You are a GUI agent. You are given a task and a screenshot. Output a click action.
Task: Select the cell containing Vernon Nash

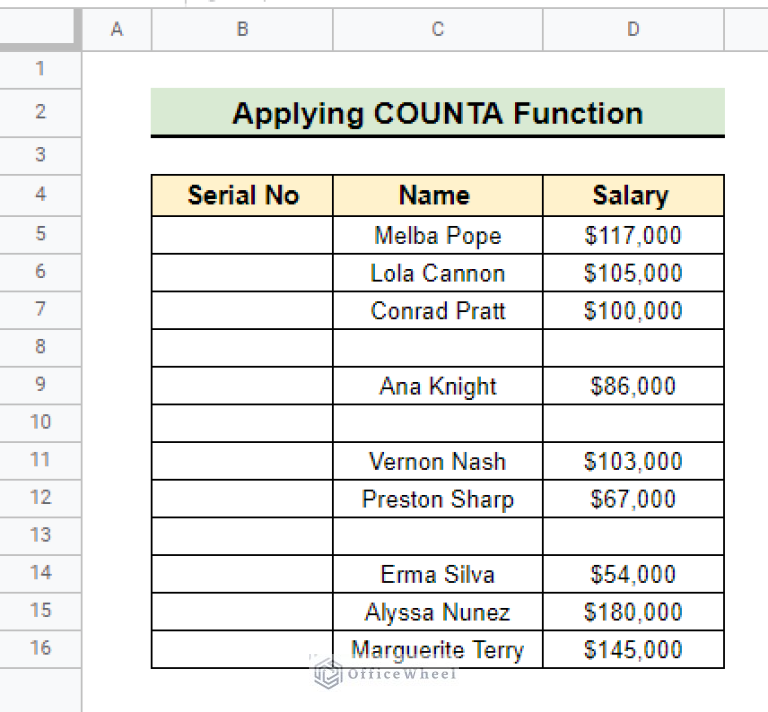[437, 461]
